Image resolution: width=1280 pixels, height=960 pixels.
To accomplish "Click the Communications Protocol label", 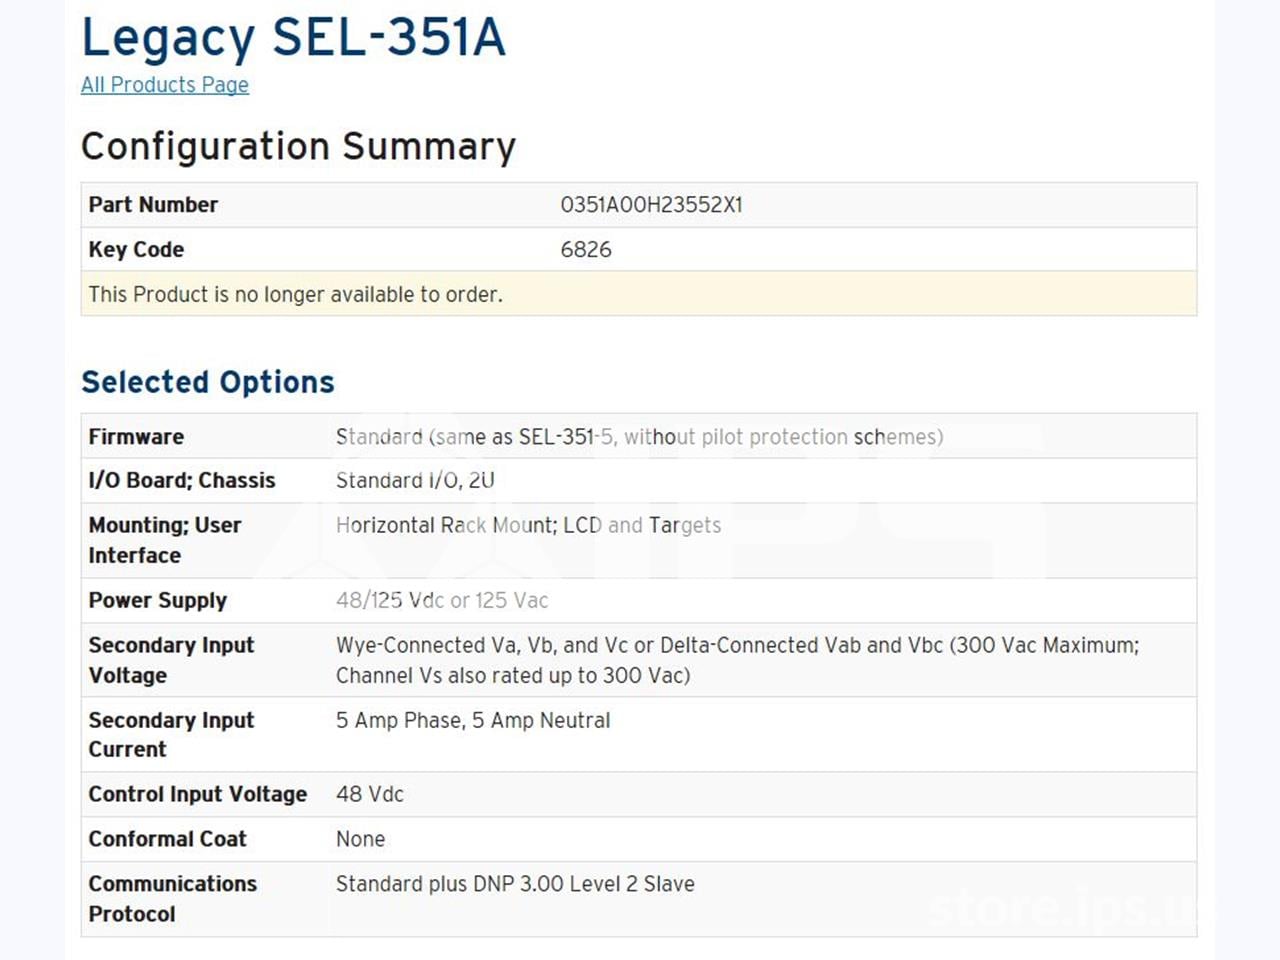I will [x=173, y=899].
